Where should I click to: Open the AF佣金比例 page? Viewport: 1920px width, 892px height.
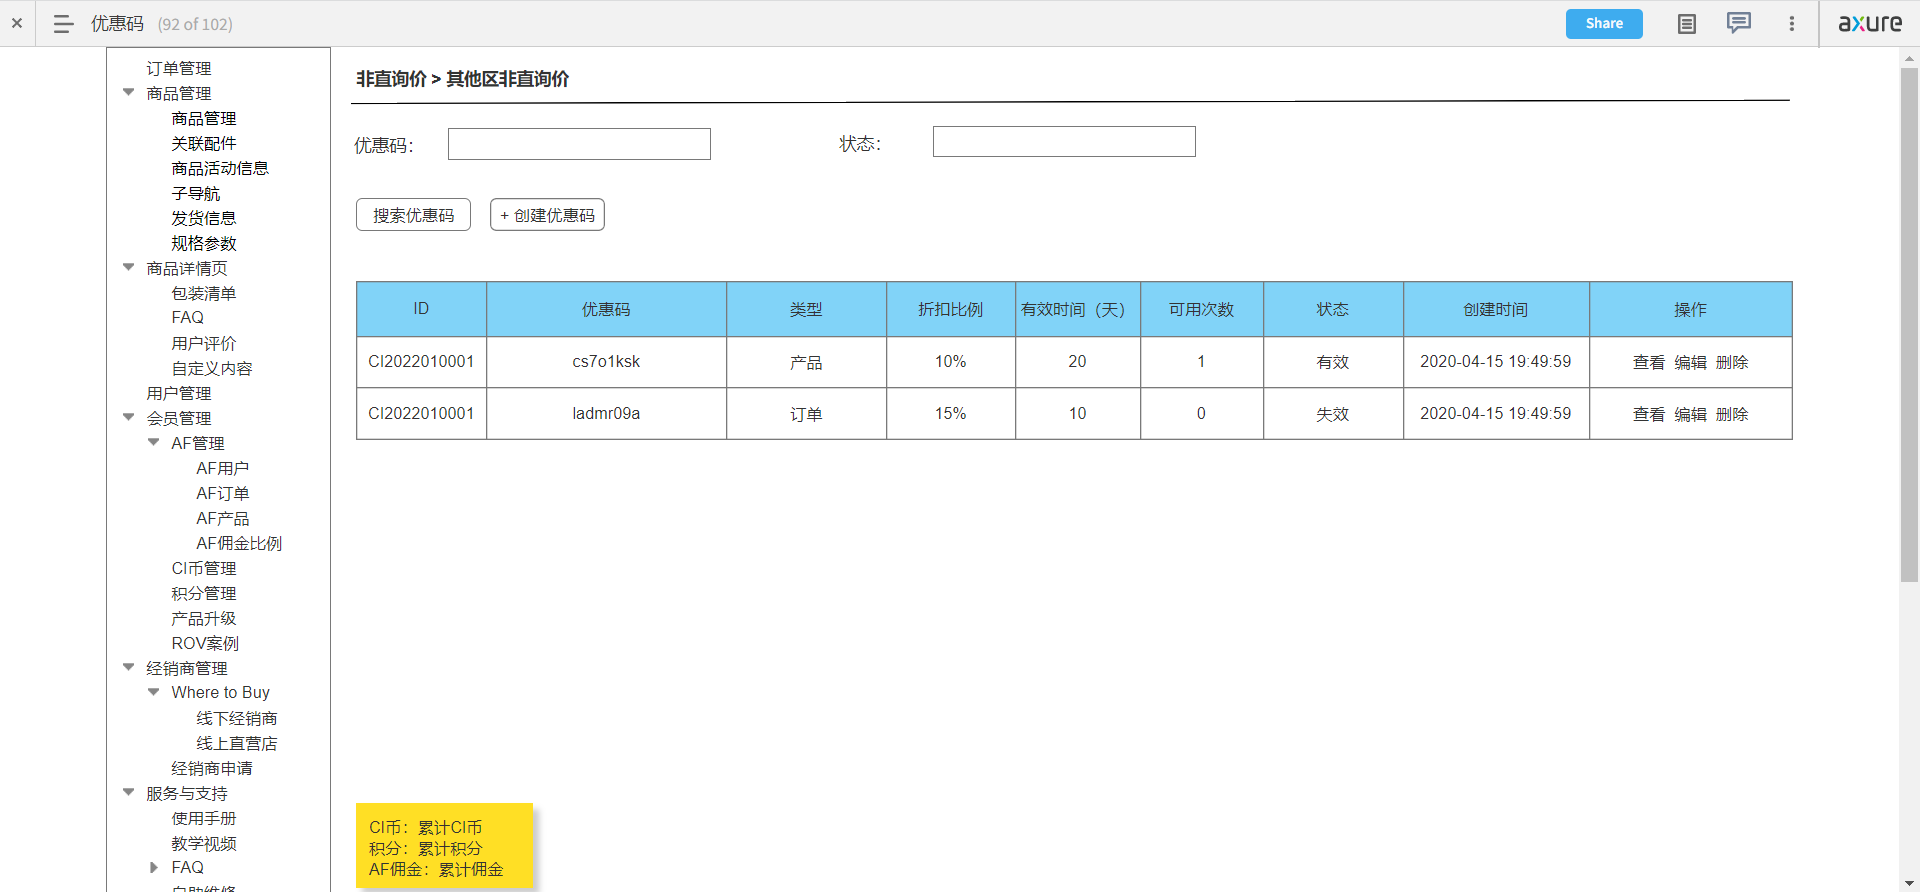tap(239, 543)
